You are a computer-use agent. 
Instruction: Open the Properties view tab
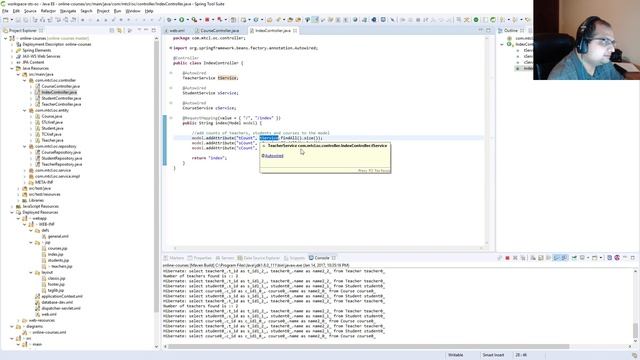point(199,258)
